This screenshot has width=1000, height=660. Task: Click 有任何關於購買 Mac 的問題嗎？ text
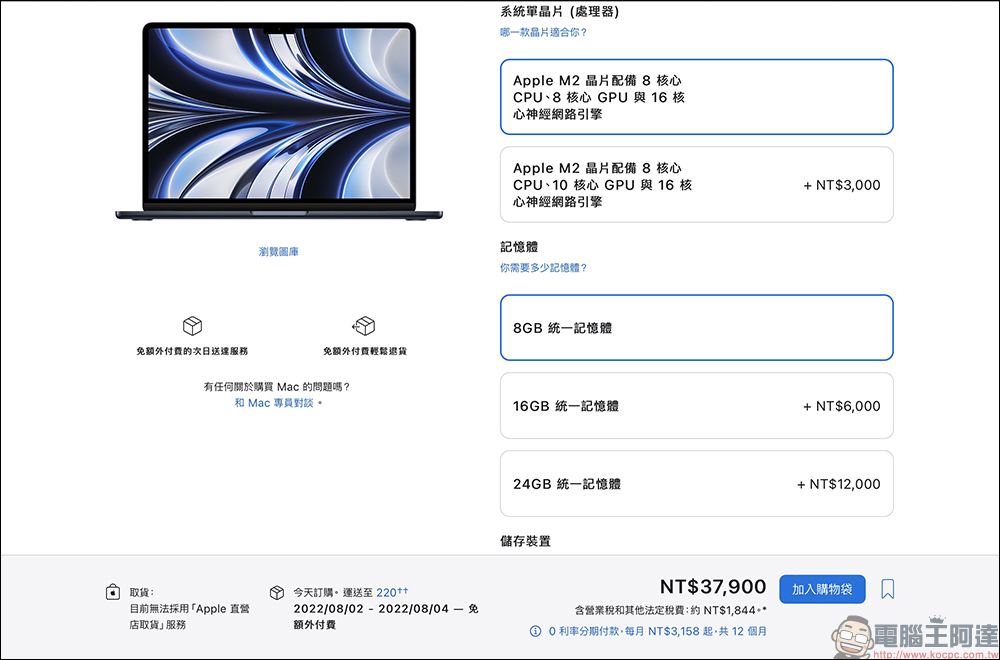(x=277, y=386)
